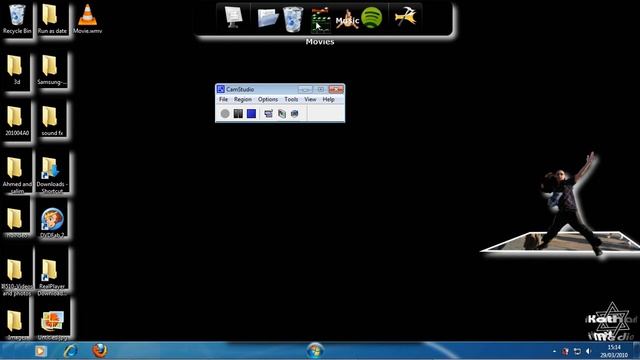The image size is (640, 360).
Task: Open the taskbar clock showing 15:14
Action: [614, 351]
